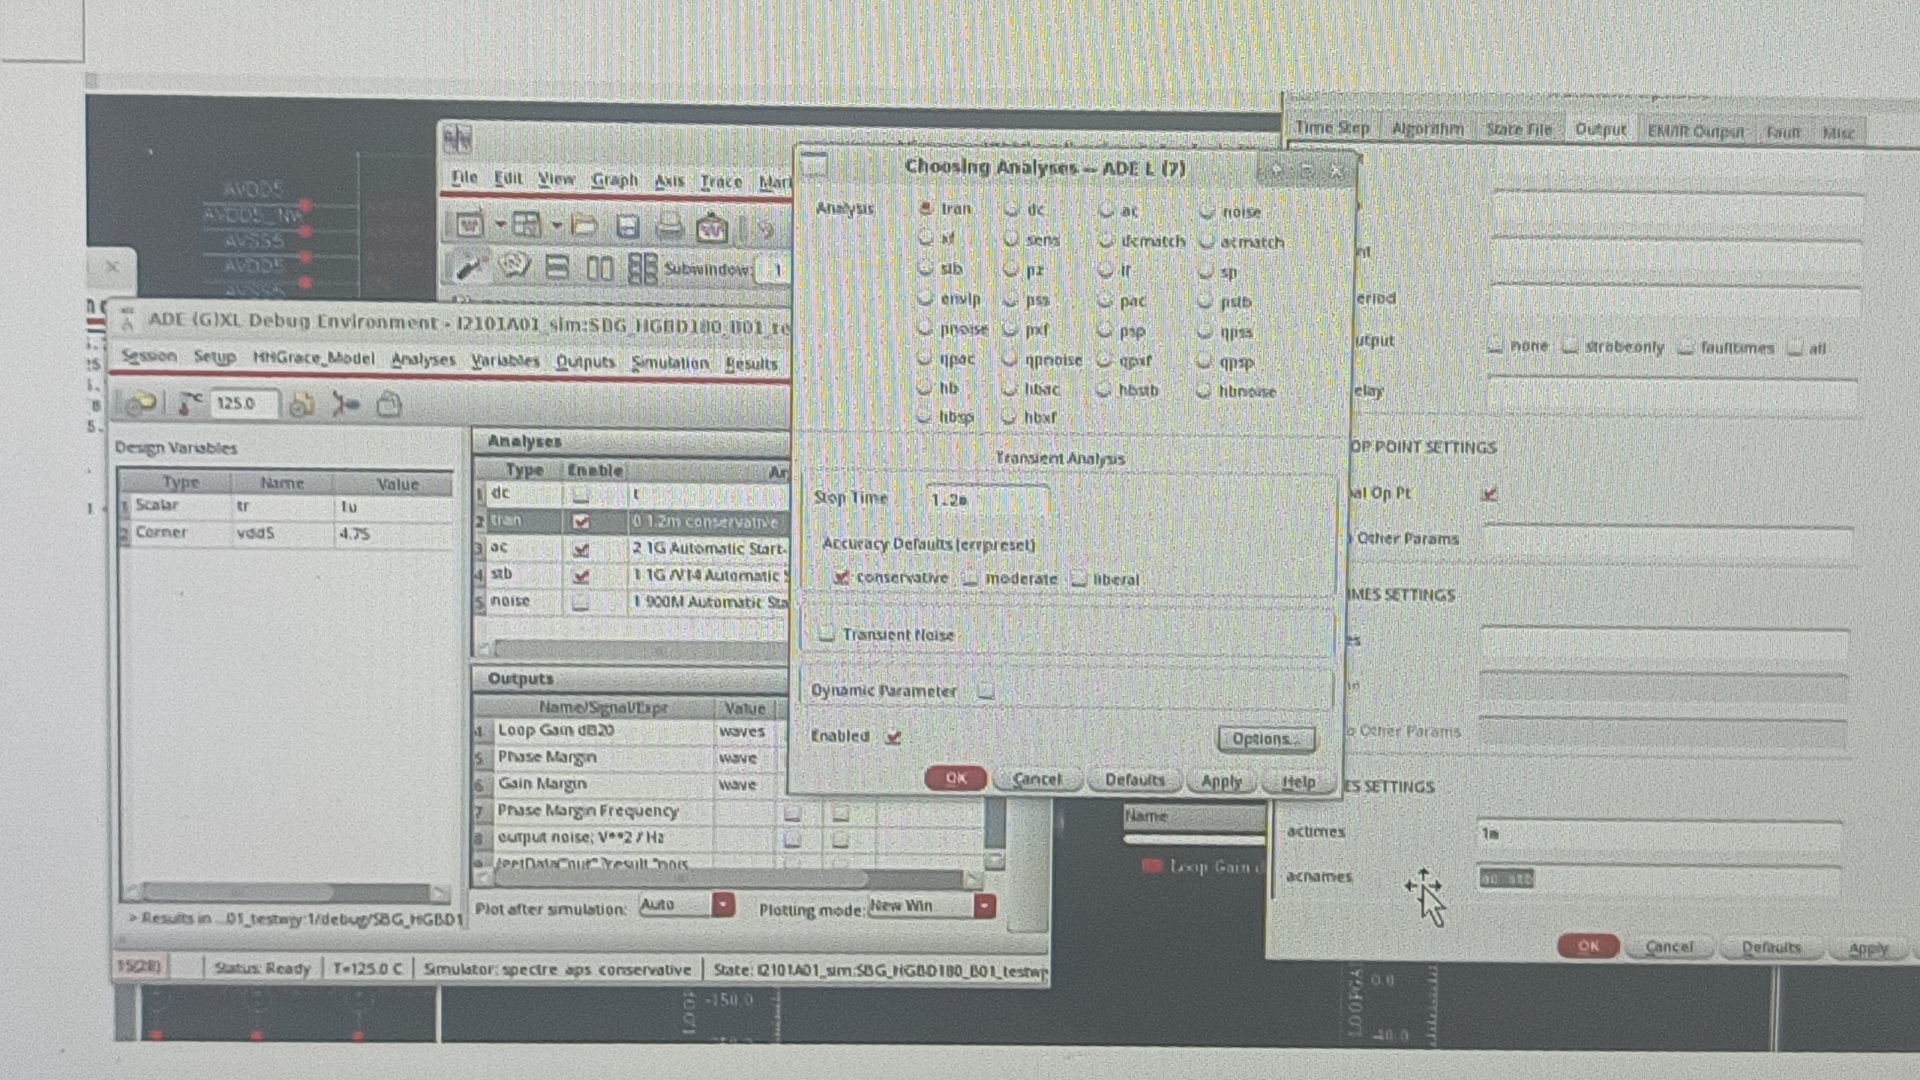This screenshot has width=1920, height=1080.
Task: Check the moderate accuracy option
Action: click(970, 578)
